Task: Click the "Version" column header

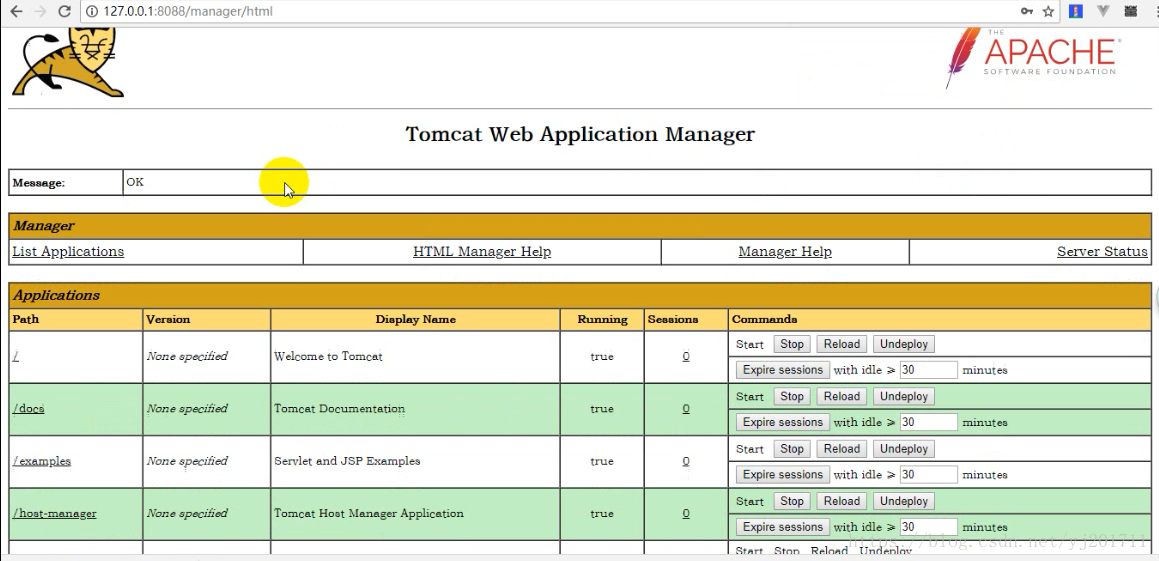Action: (168, 319)
